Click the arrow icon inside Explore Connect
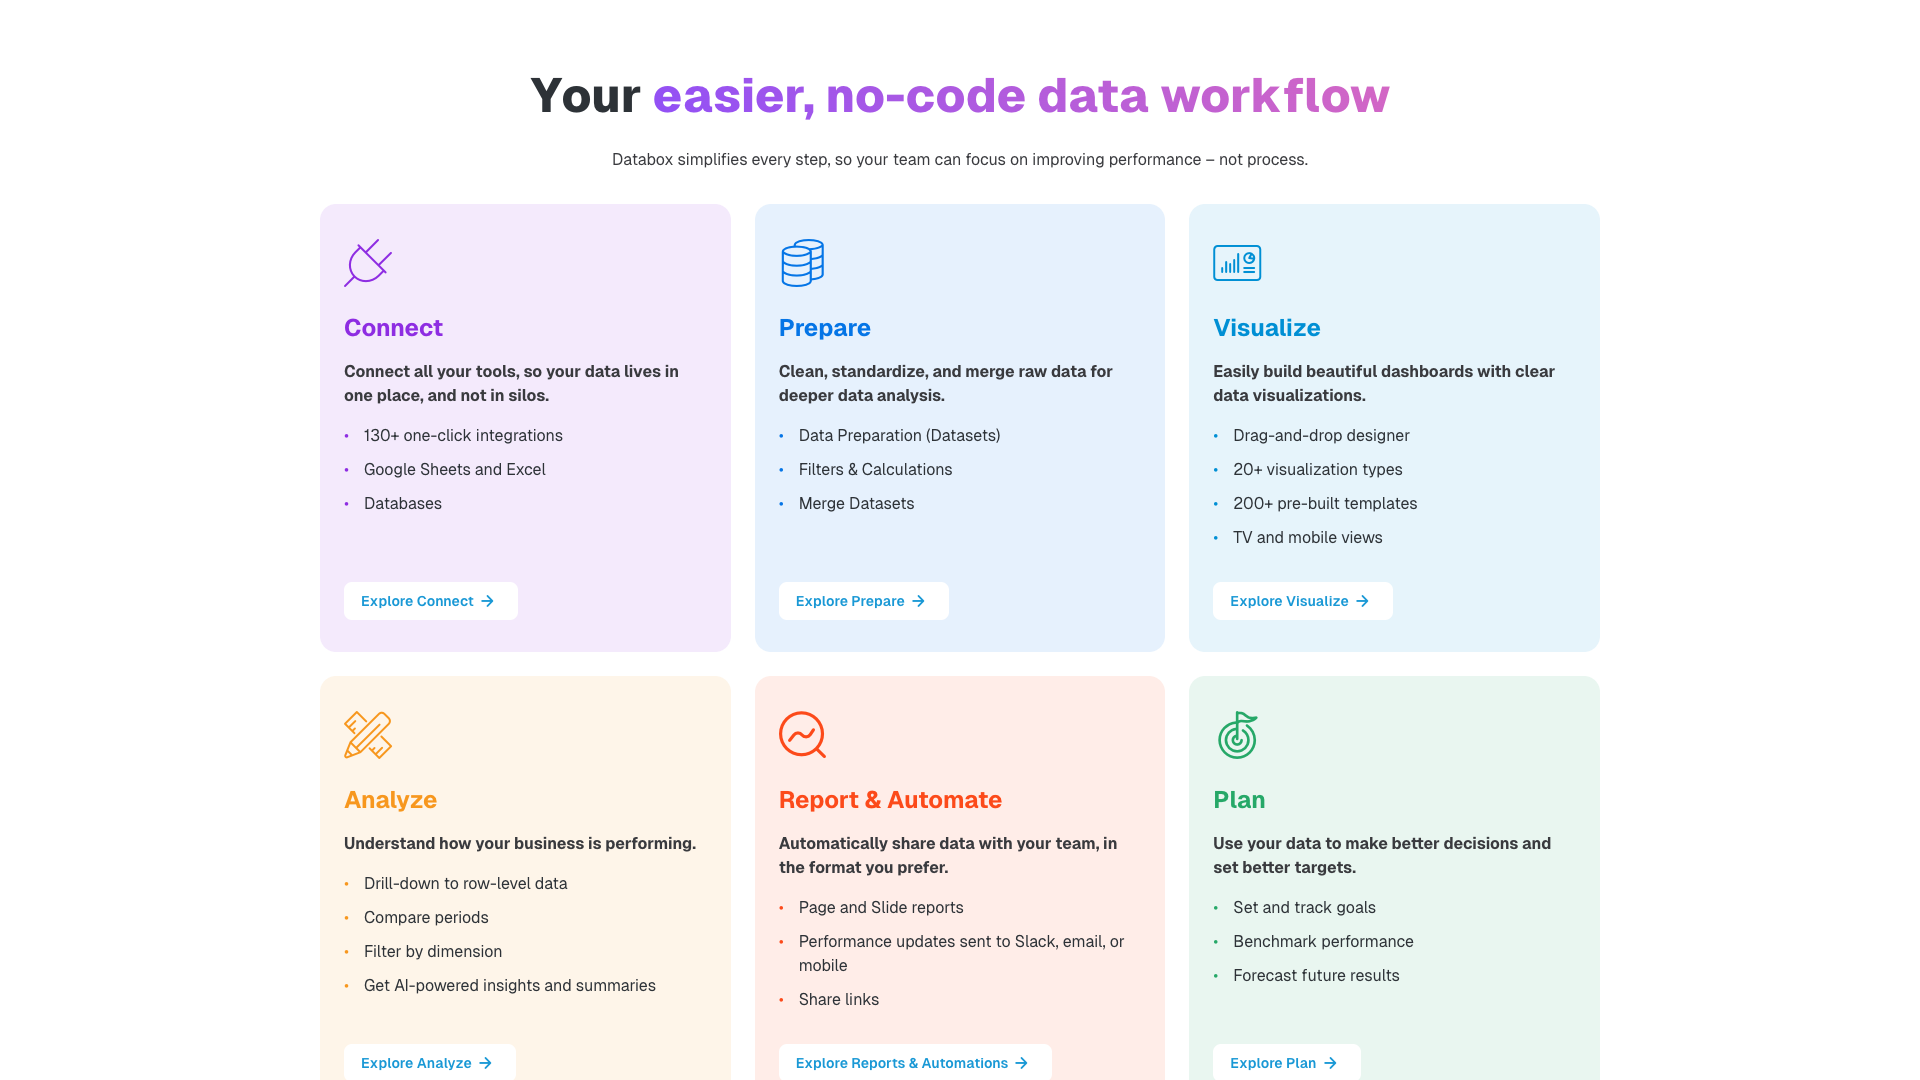 pos(489,601)
